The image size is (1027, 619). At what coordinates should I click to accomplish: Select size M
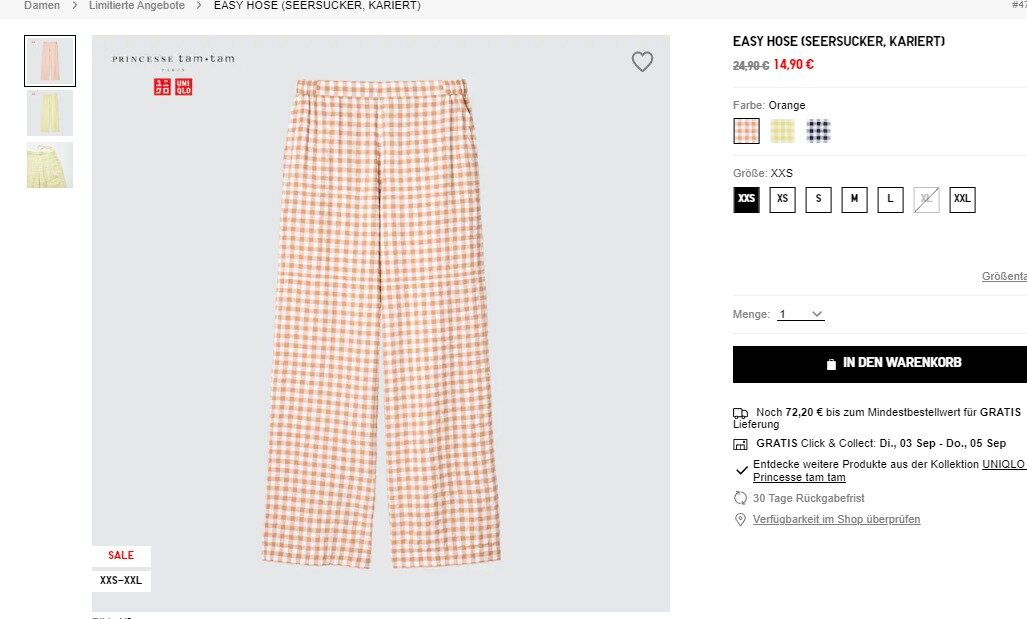854,199
